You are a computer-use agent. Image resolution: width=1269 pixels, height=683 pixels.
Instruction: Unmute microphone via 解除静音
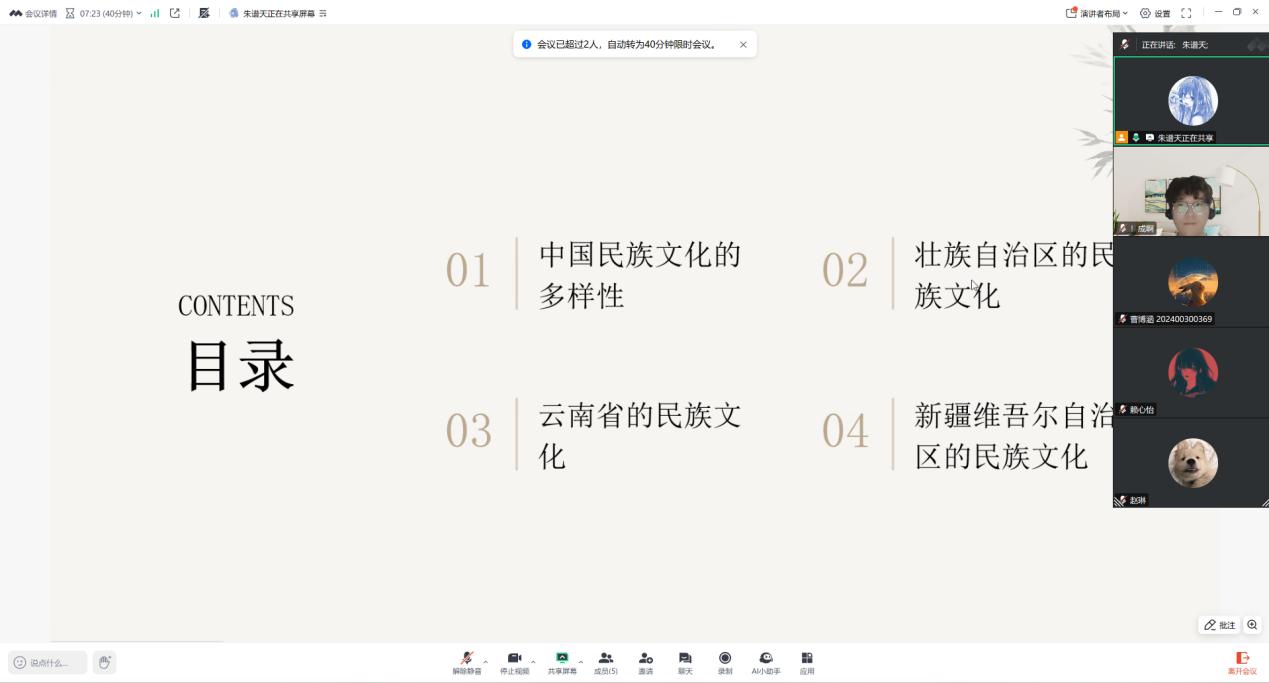coord(467,663)
